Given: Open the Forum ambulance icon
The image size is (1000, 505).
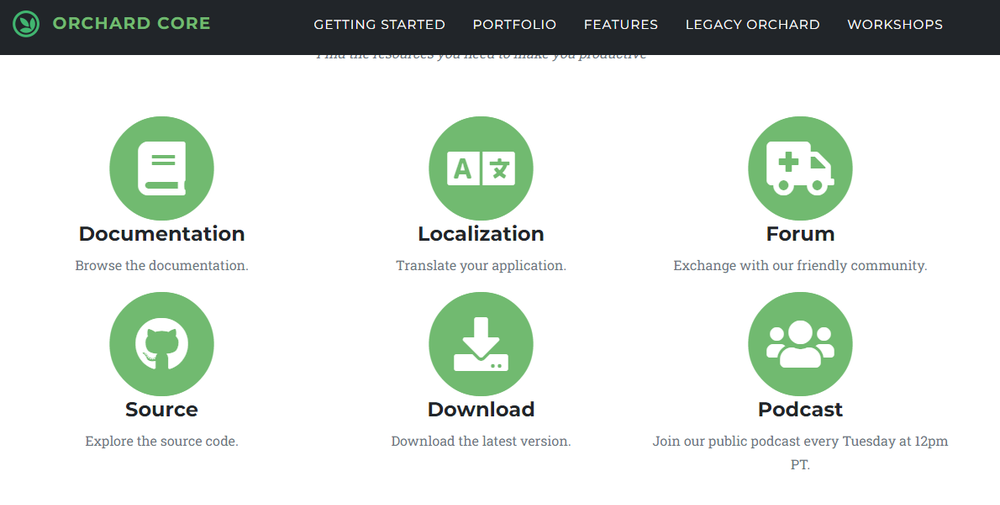Looking at the screenshot, I should tap(800, 168).
